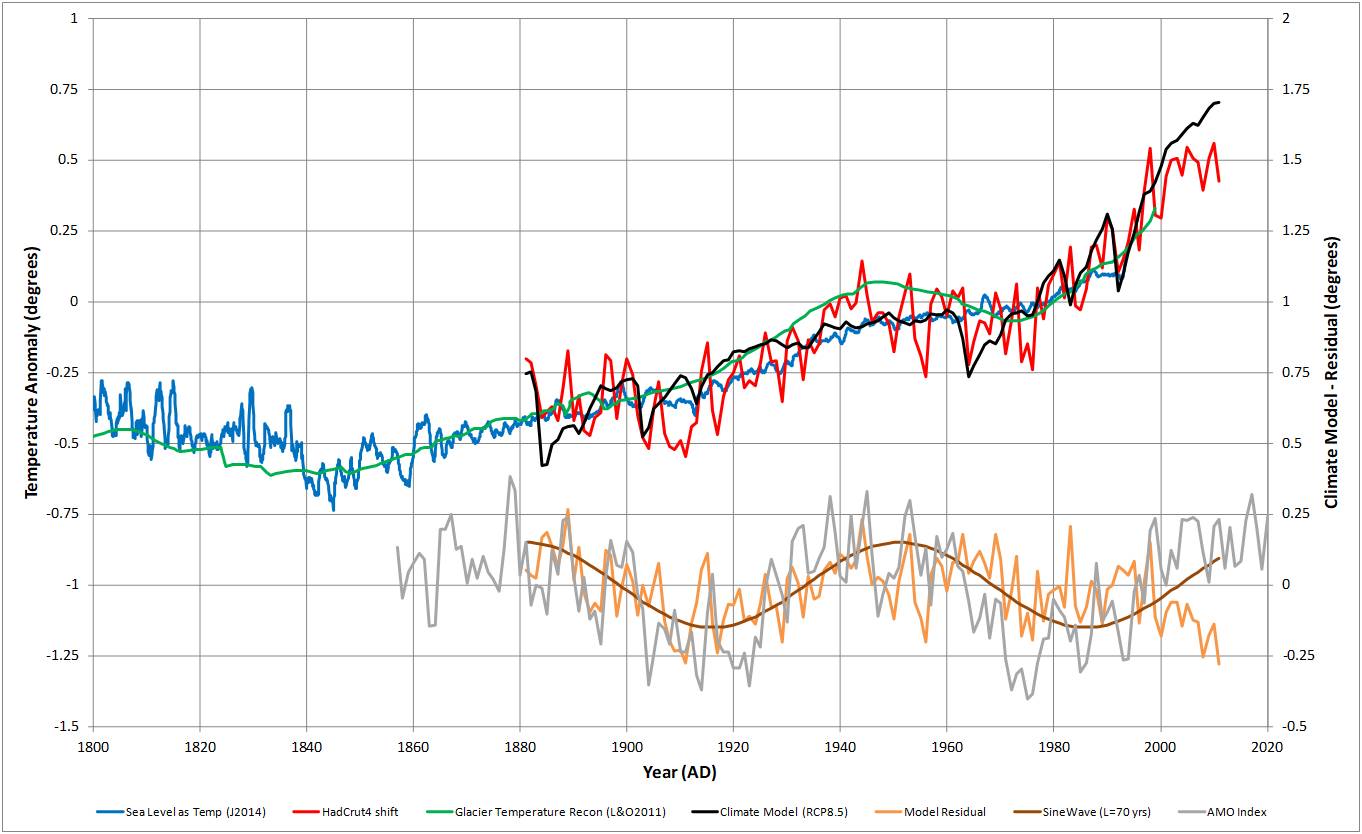1362x834 pixels.
Task: Click the '1900' year tick label
Action: point(628,745)
